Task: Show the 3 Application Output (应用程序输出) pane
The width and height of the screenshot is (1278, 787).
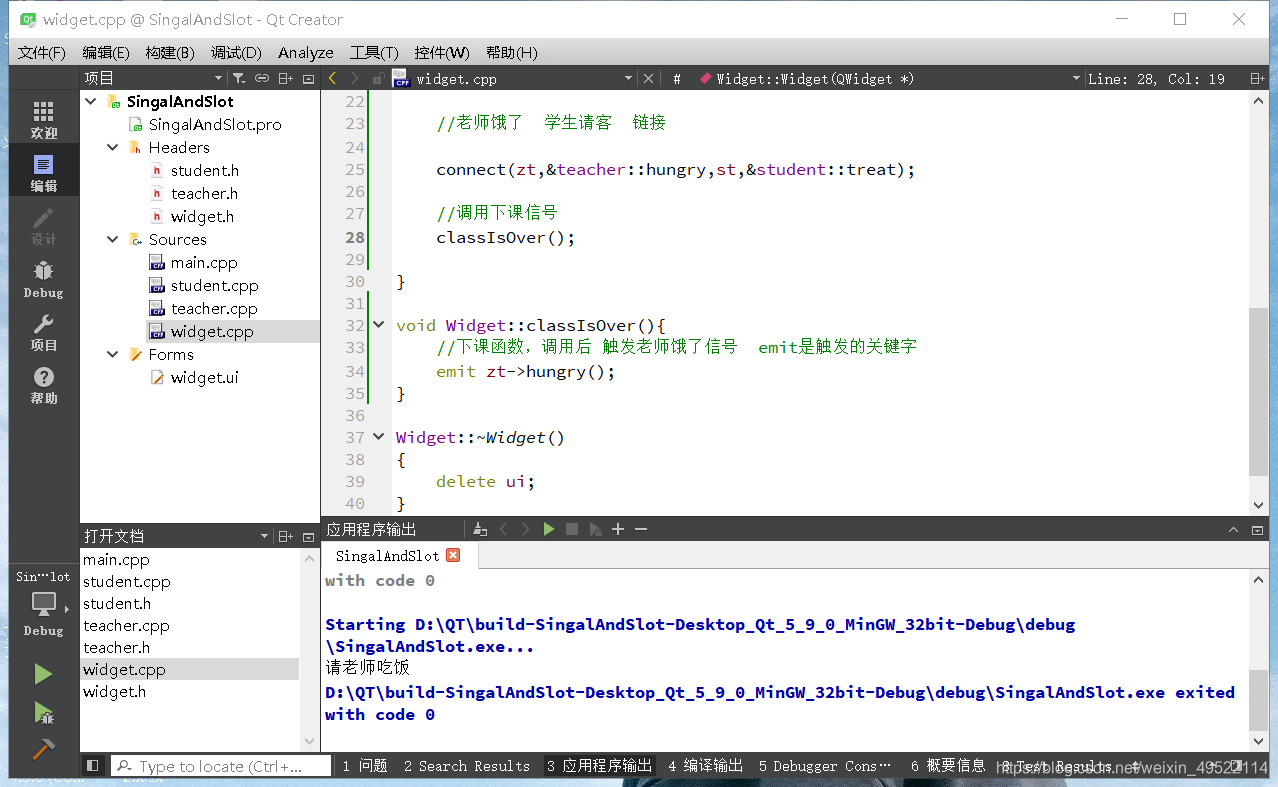Action: 599,766
